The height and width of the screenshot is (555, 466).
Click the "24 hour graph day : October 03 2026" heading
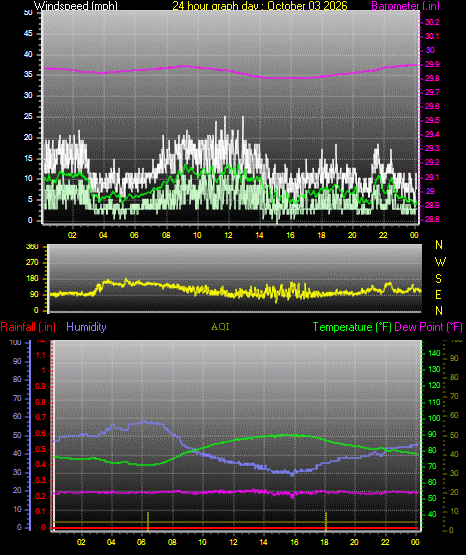pyautogui.click(x=260, y=5)
